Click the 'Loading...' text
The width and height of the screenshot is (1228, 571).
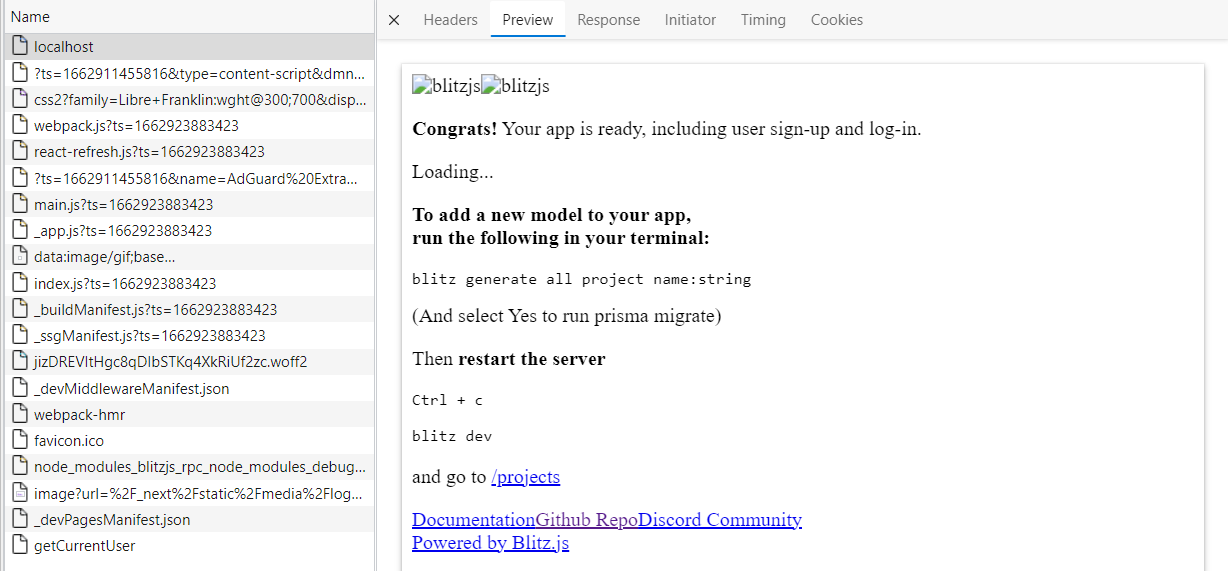453,172
